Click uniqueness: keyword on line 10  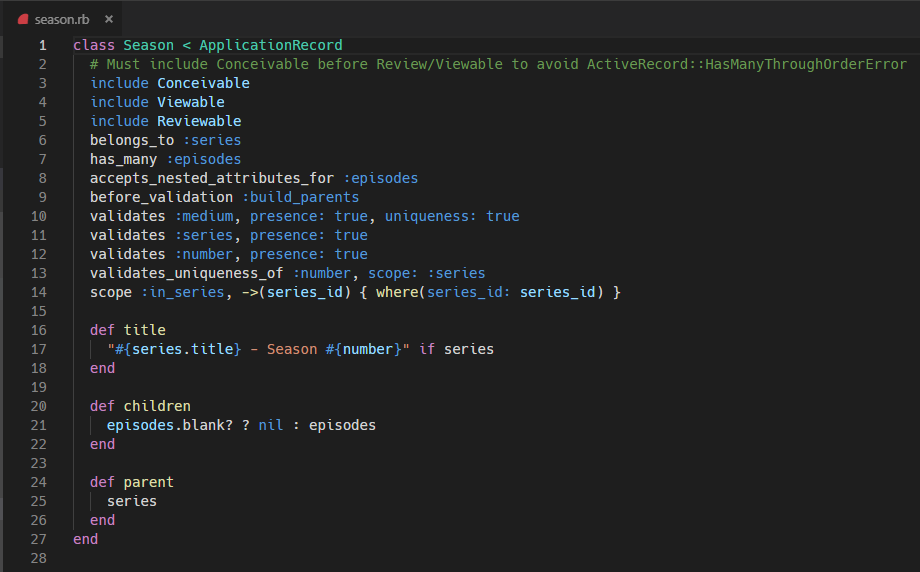pyautogui.click(x=431, y=216)
